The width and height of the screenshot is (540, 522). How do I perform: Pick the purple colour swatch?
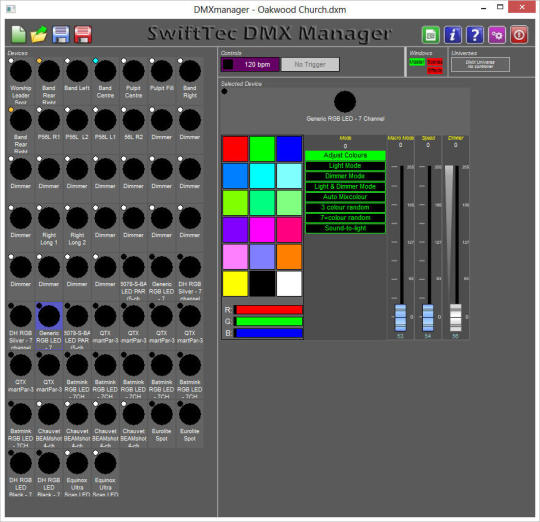235,230
